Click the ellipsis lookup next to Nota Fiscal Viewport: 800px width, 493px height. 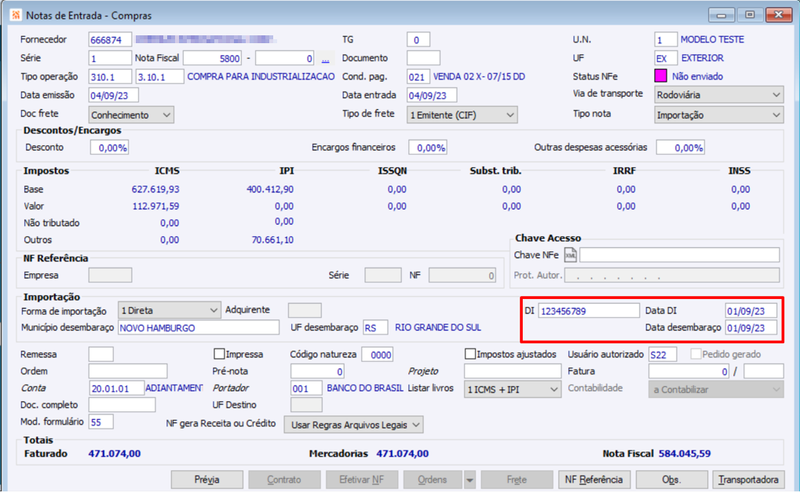click(x=325, y=59)
